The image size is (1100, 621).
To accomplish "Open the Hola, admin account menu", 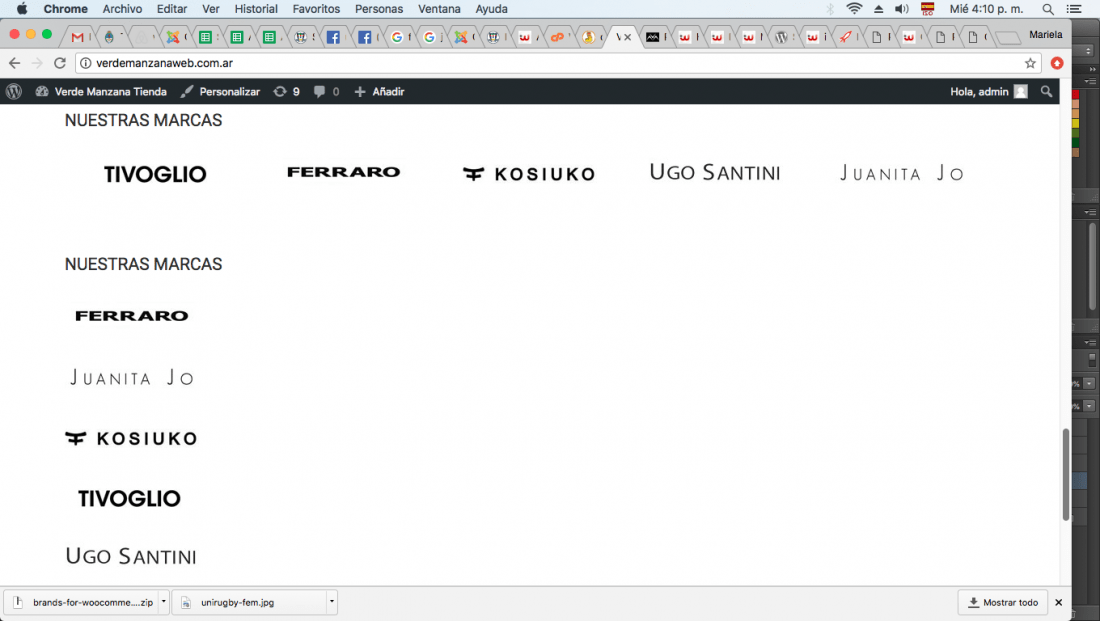I will [988, 91].
